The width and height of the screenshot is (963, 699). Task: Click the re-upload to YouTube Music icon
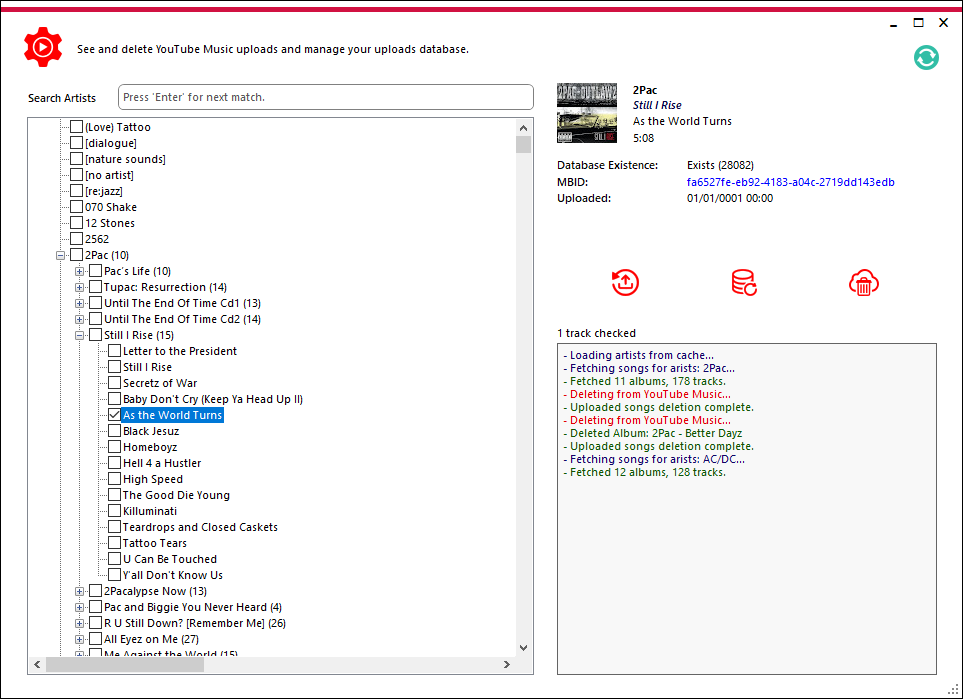coord(625,283)
